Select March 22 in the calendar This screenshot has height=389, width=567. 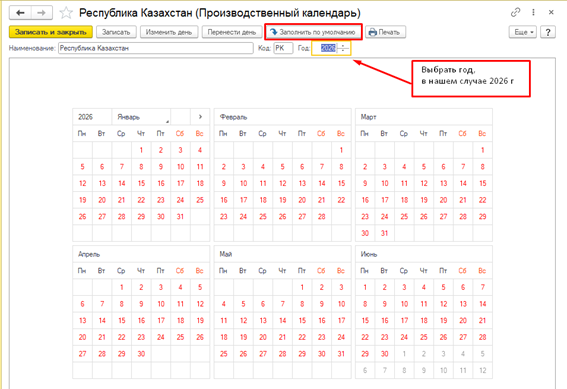pos(482,200)
